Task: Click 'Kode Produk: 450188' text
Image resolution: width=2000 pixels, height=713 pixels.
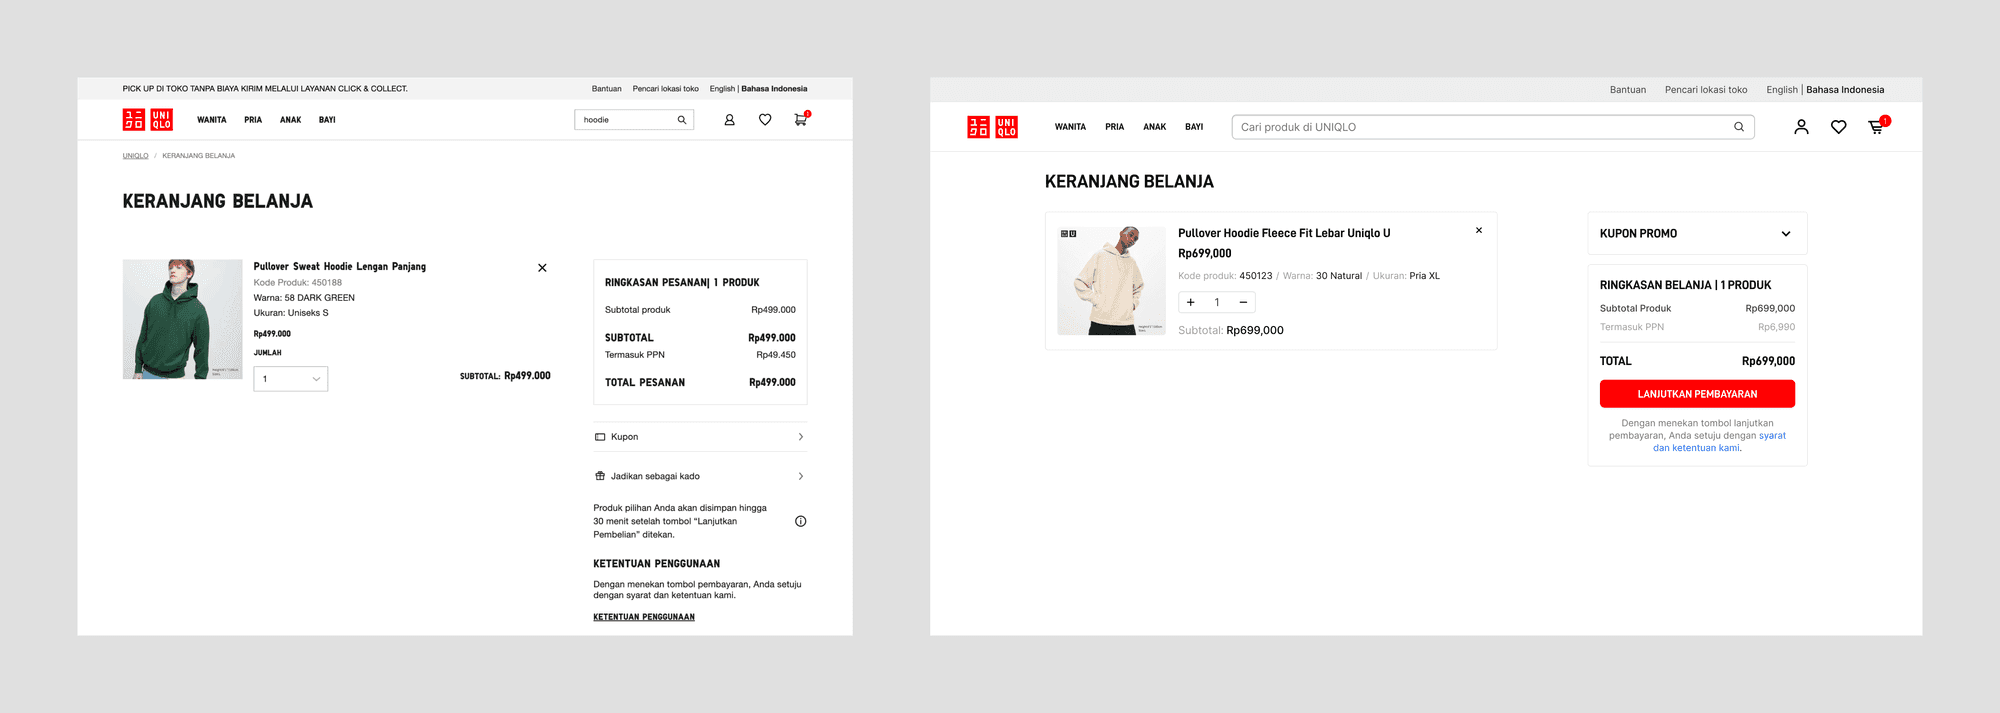Action: pos(298,283)
